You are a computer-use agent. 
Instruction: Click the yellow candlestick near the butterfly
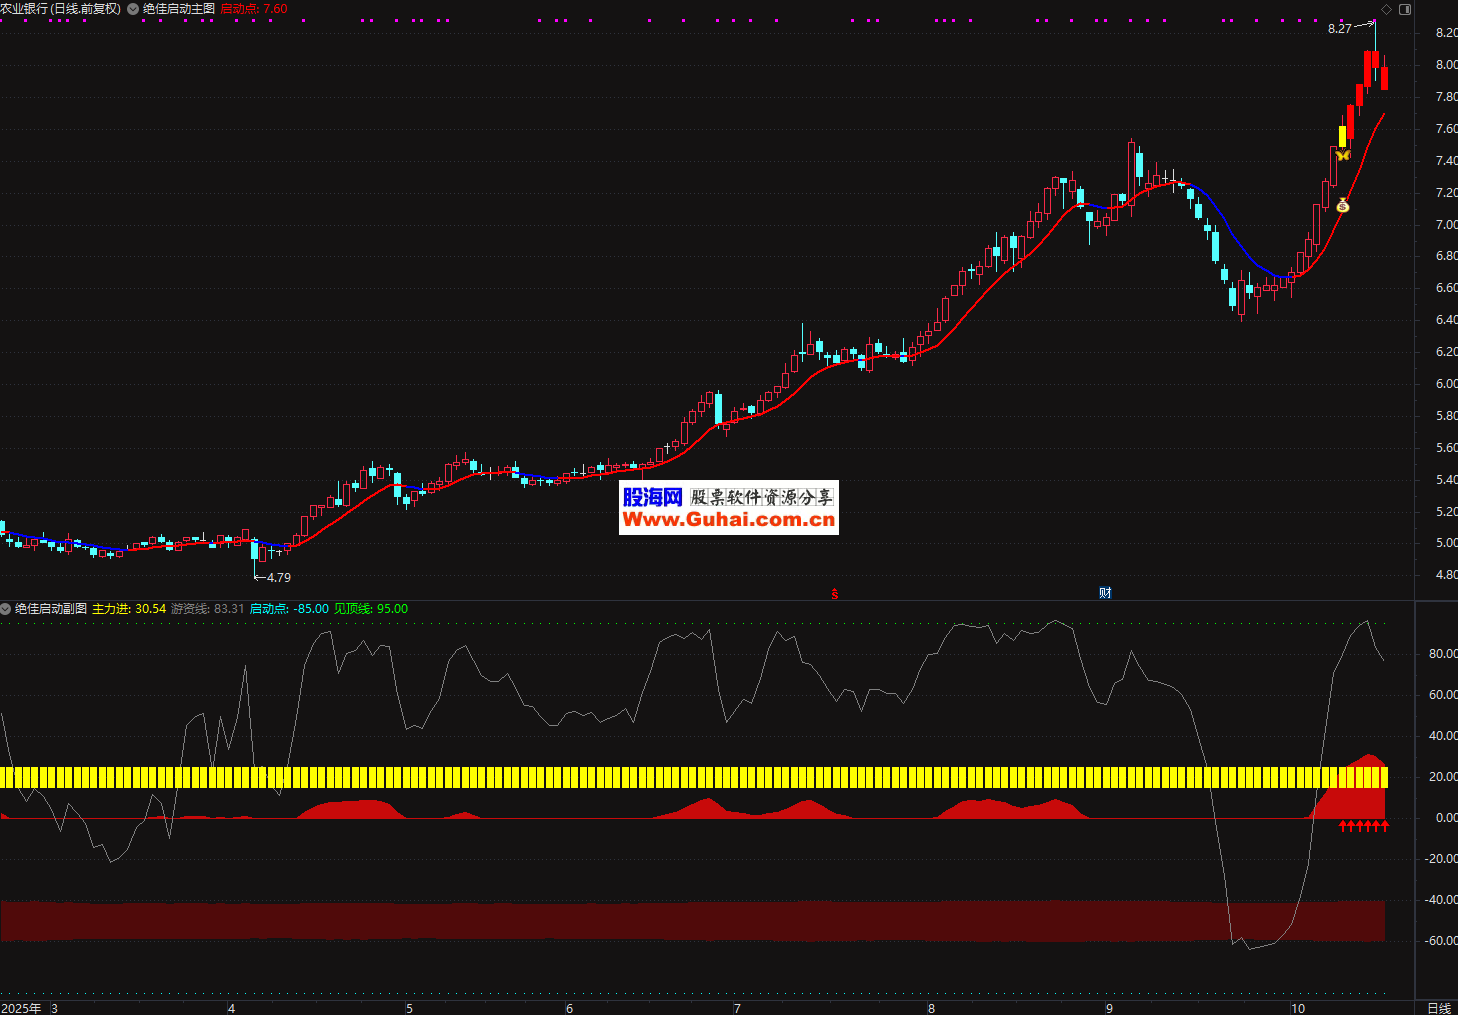click(1343, 136)
